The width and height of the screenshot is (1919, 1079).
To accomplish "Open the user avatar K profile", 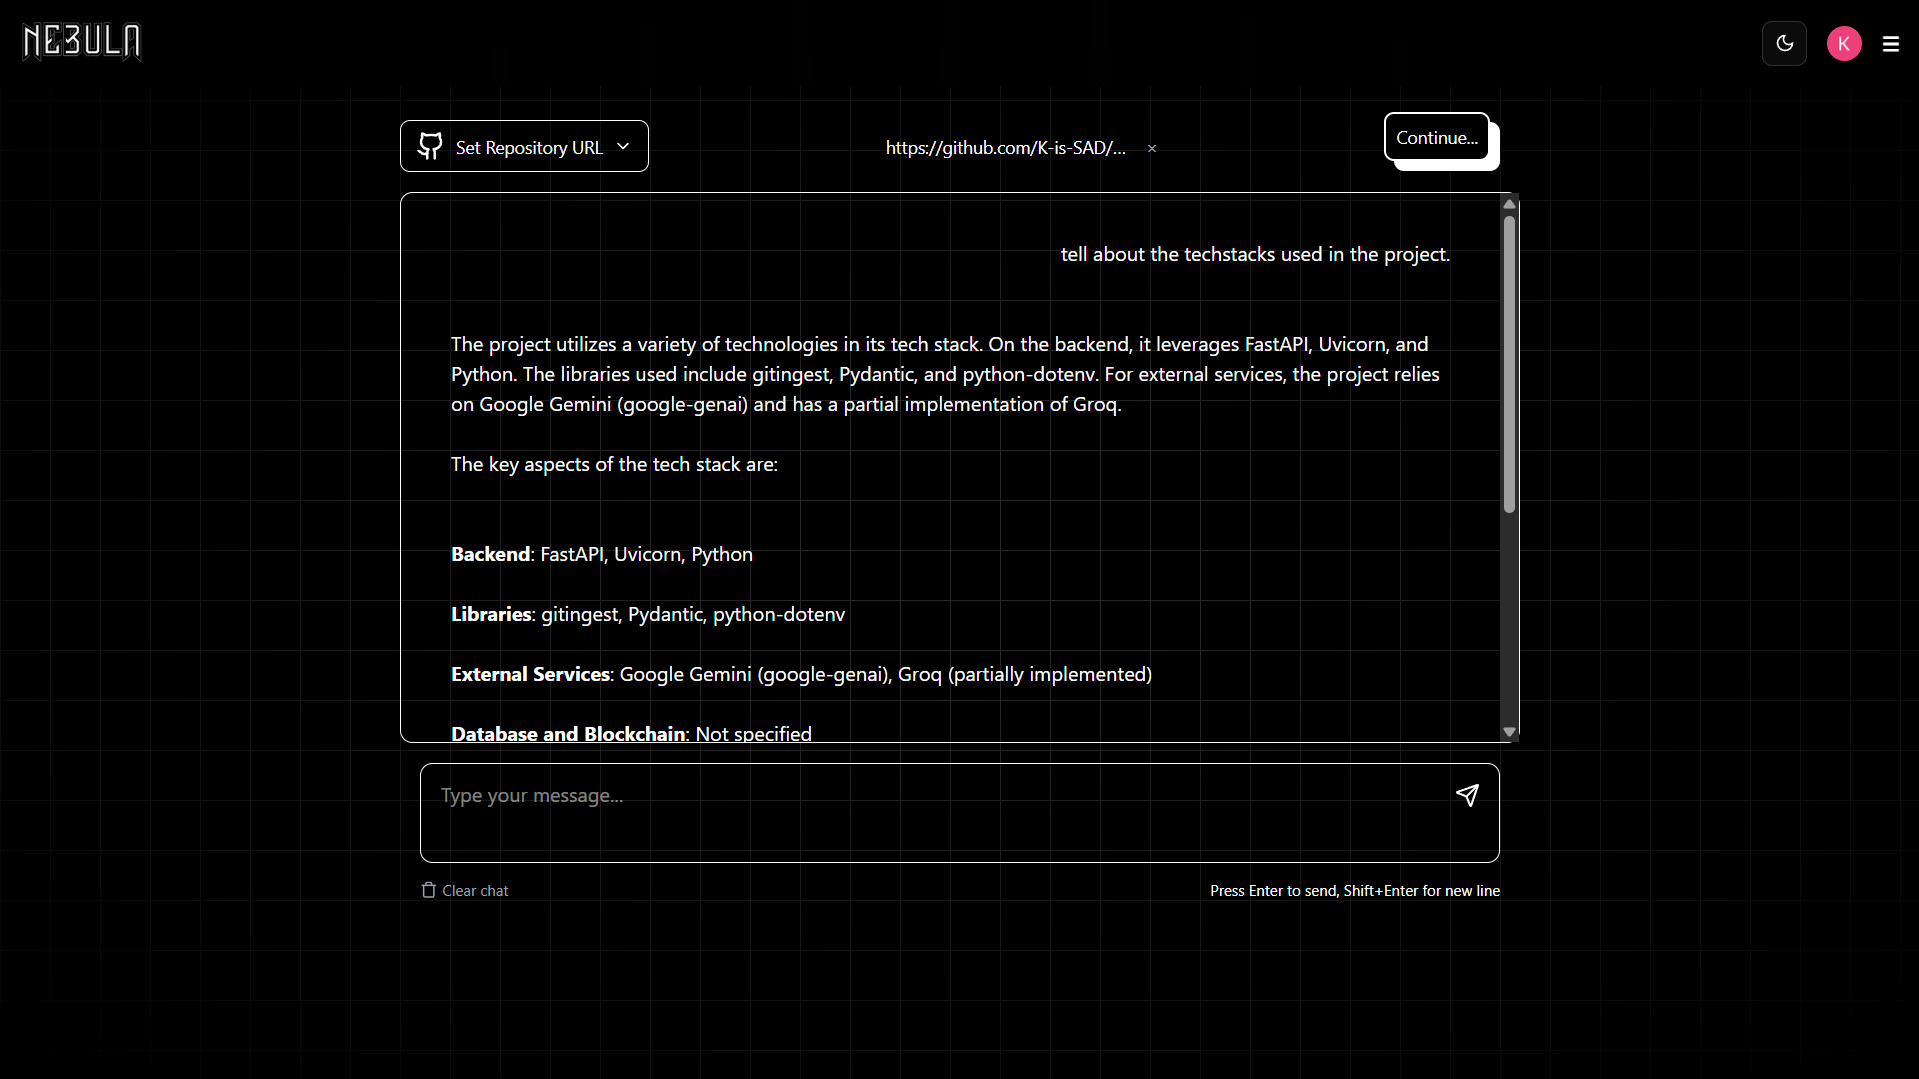I will pos(1844,43).
